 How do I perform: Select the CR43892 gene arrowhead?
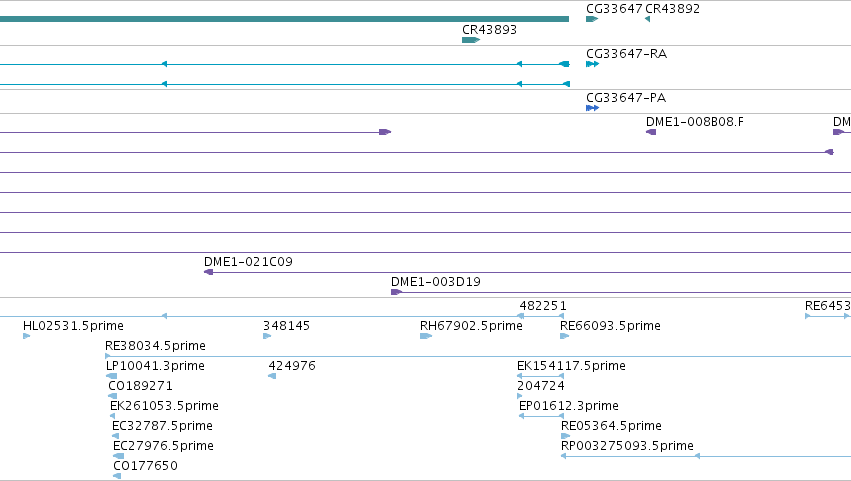point(647,19)
